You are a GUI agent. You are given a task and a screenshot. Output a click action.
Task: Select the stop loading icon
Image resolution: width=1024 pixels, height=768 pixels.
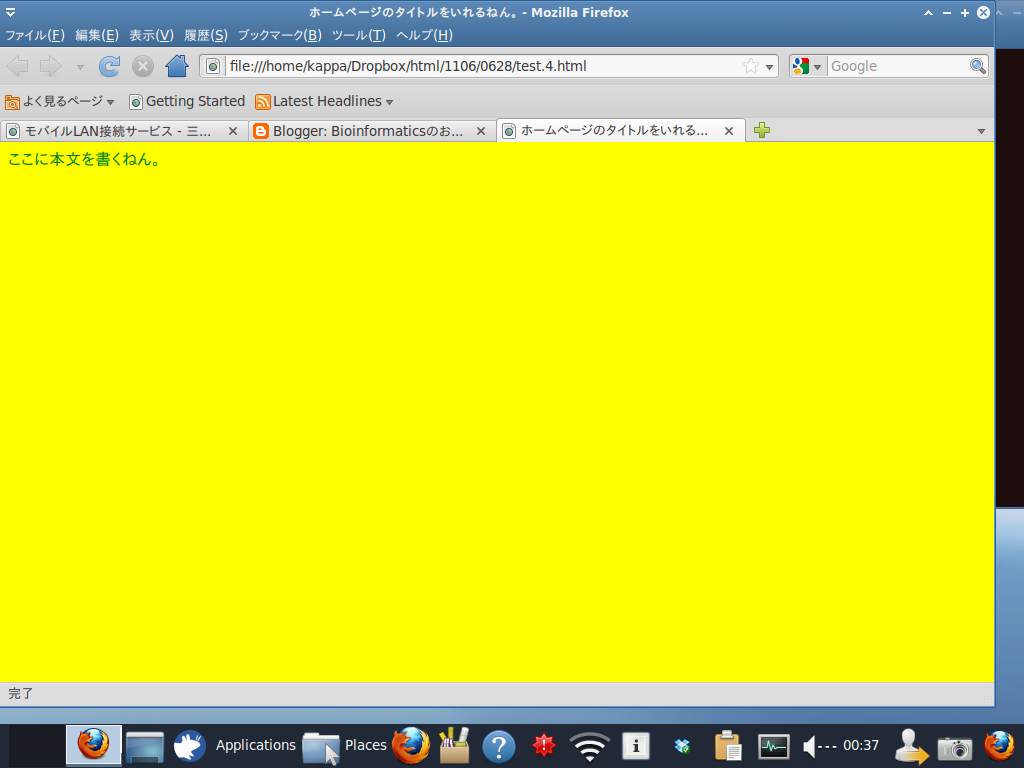coord(142,66)
